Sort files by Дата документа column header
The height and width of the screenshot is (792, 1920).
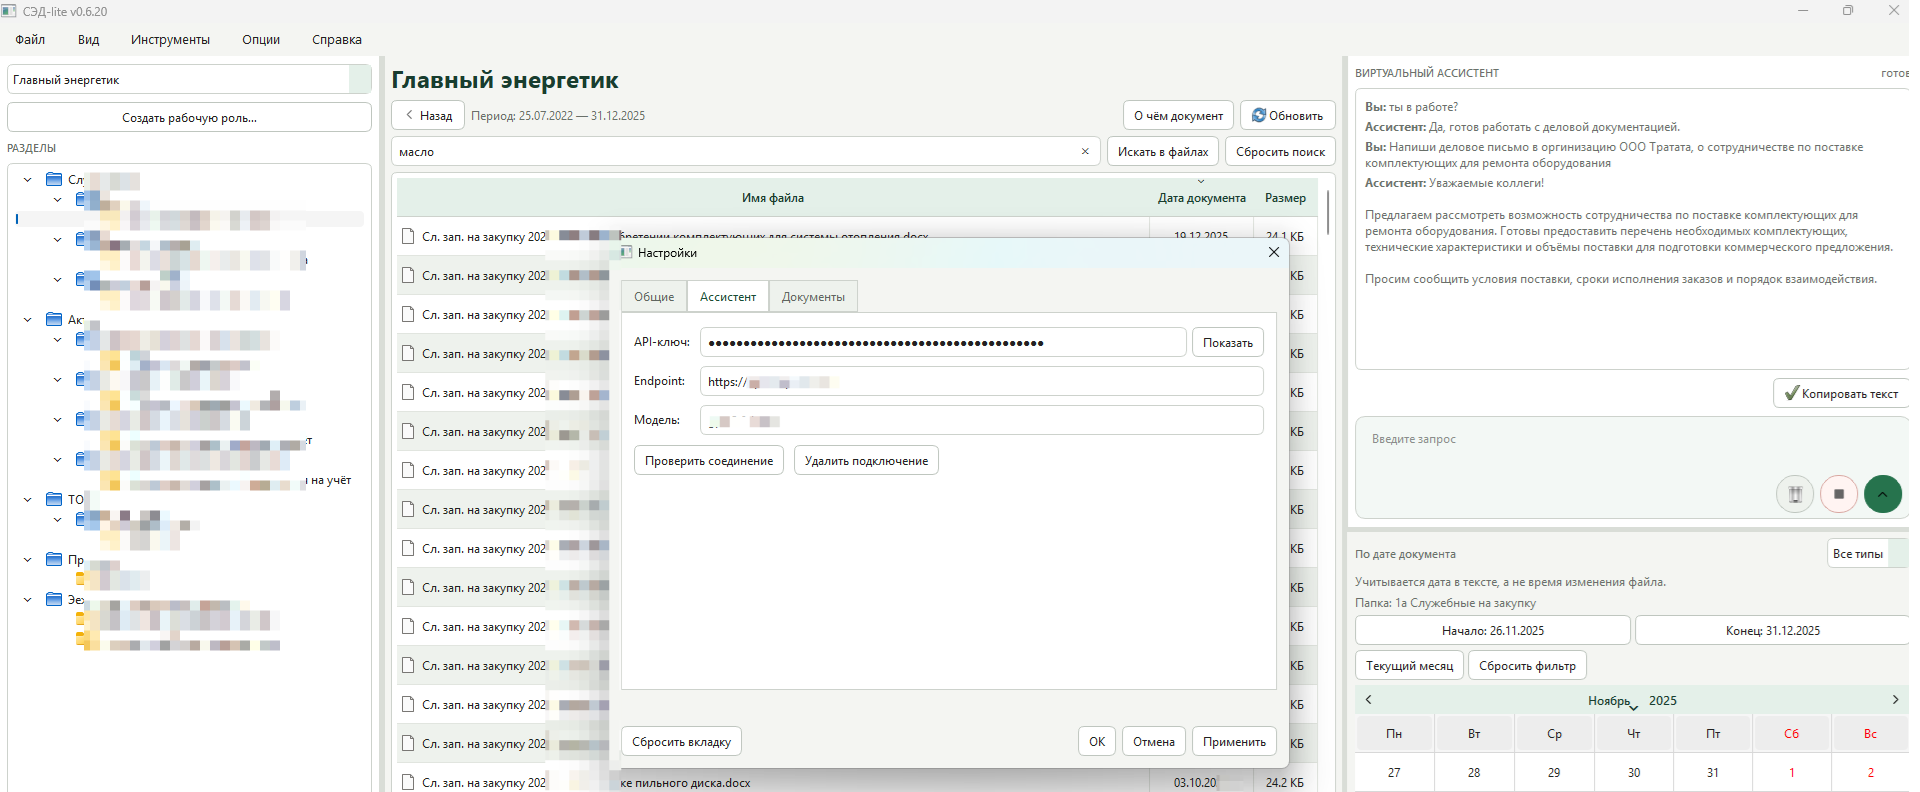1201,198
